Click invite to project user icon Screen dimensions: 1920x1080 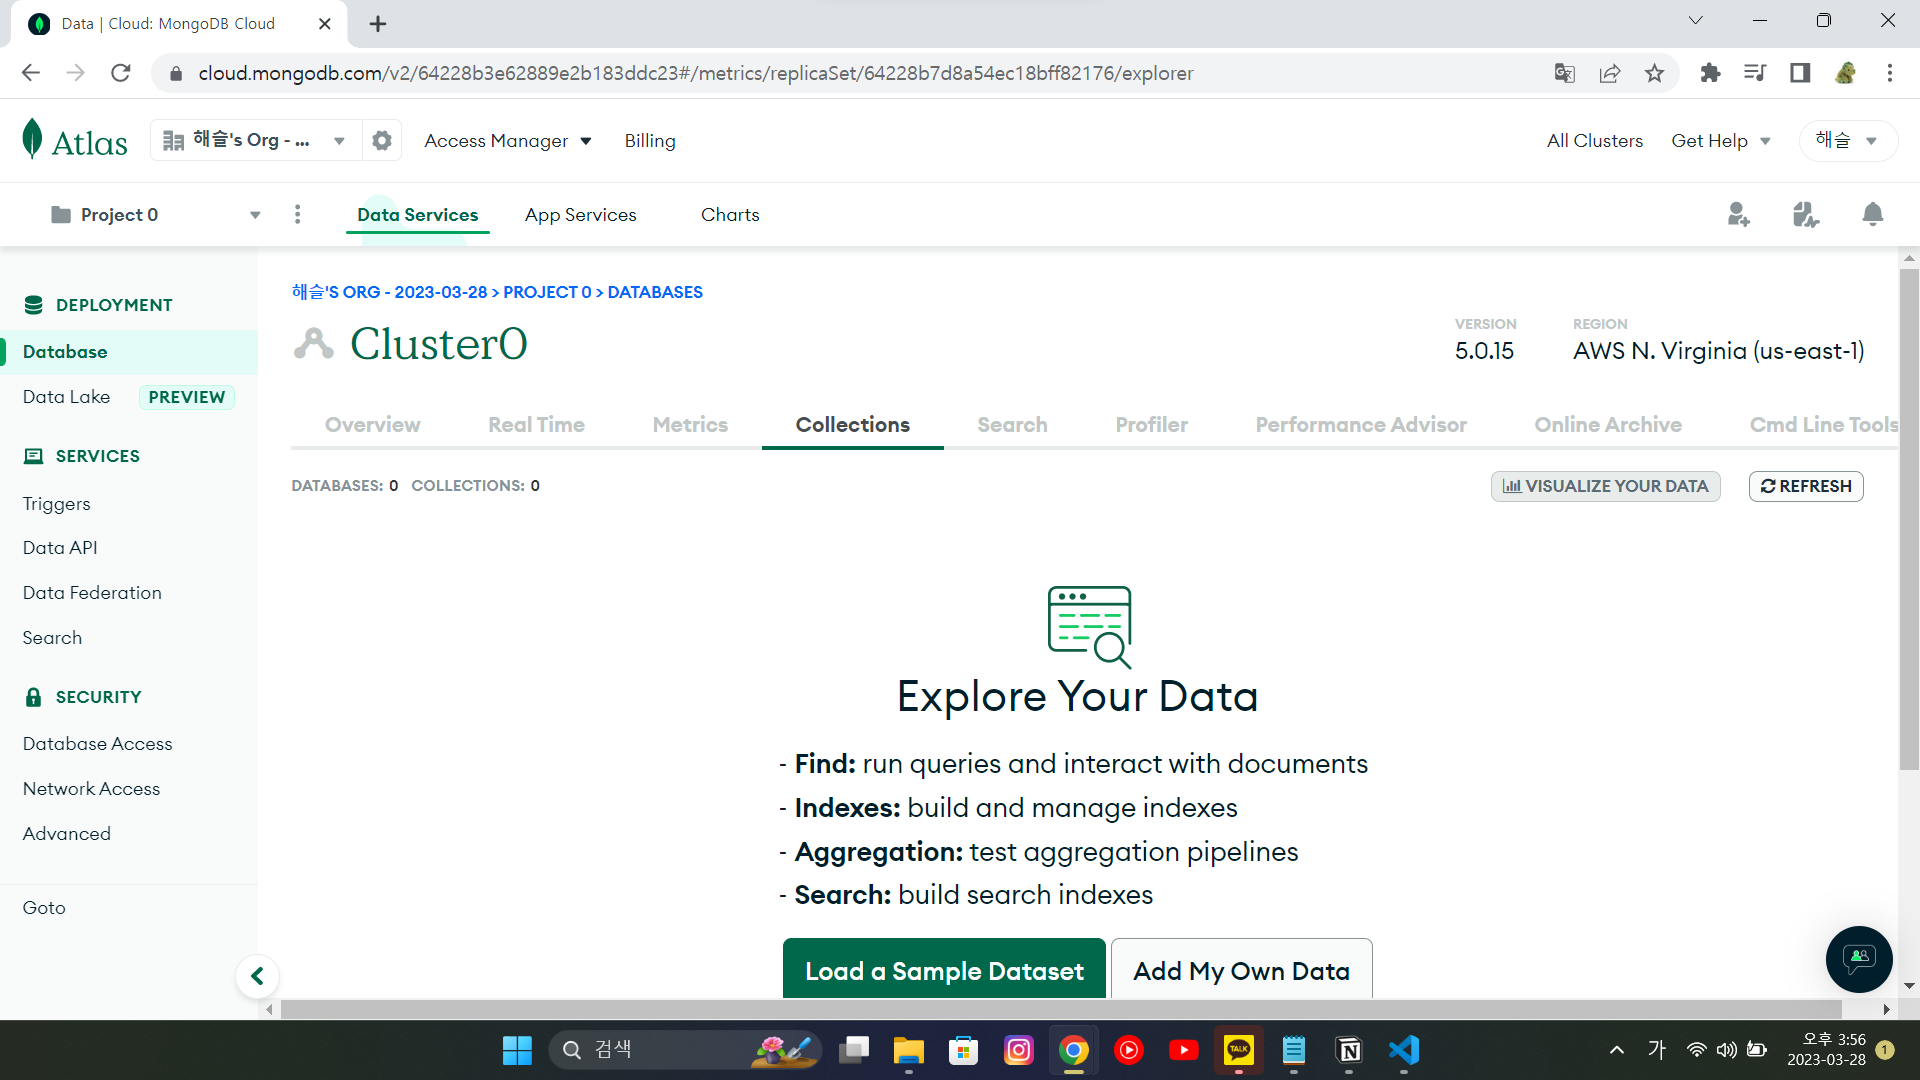(1738, 214)
